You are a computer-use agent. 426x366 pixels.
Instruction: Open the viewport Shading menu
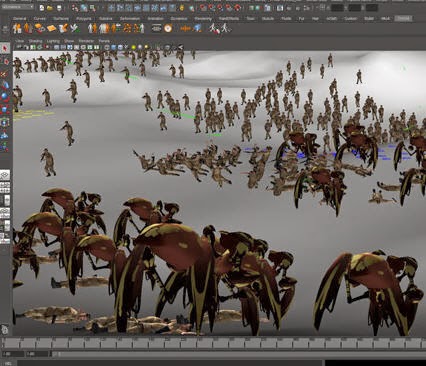click(x=35, y=41)
